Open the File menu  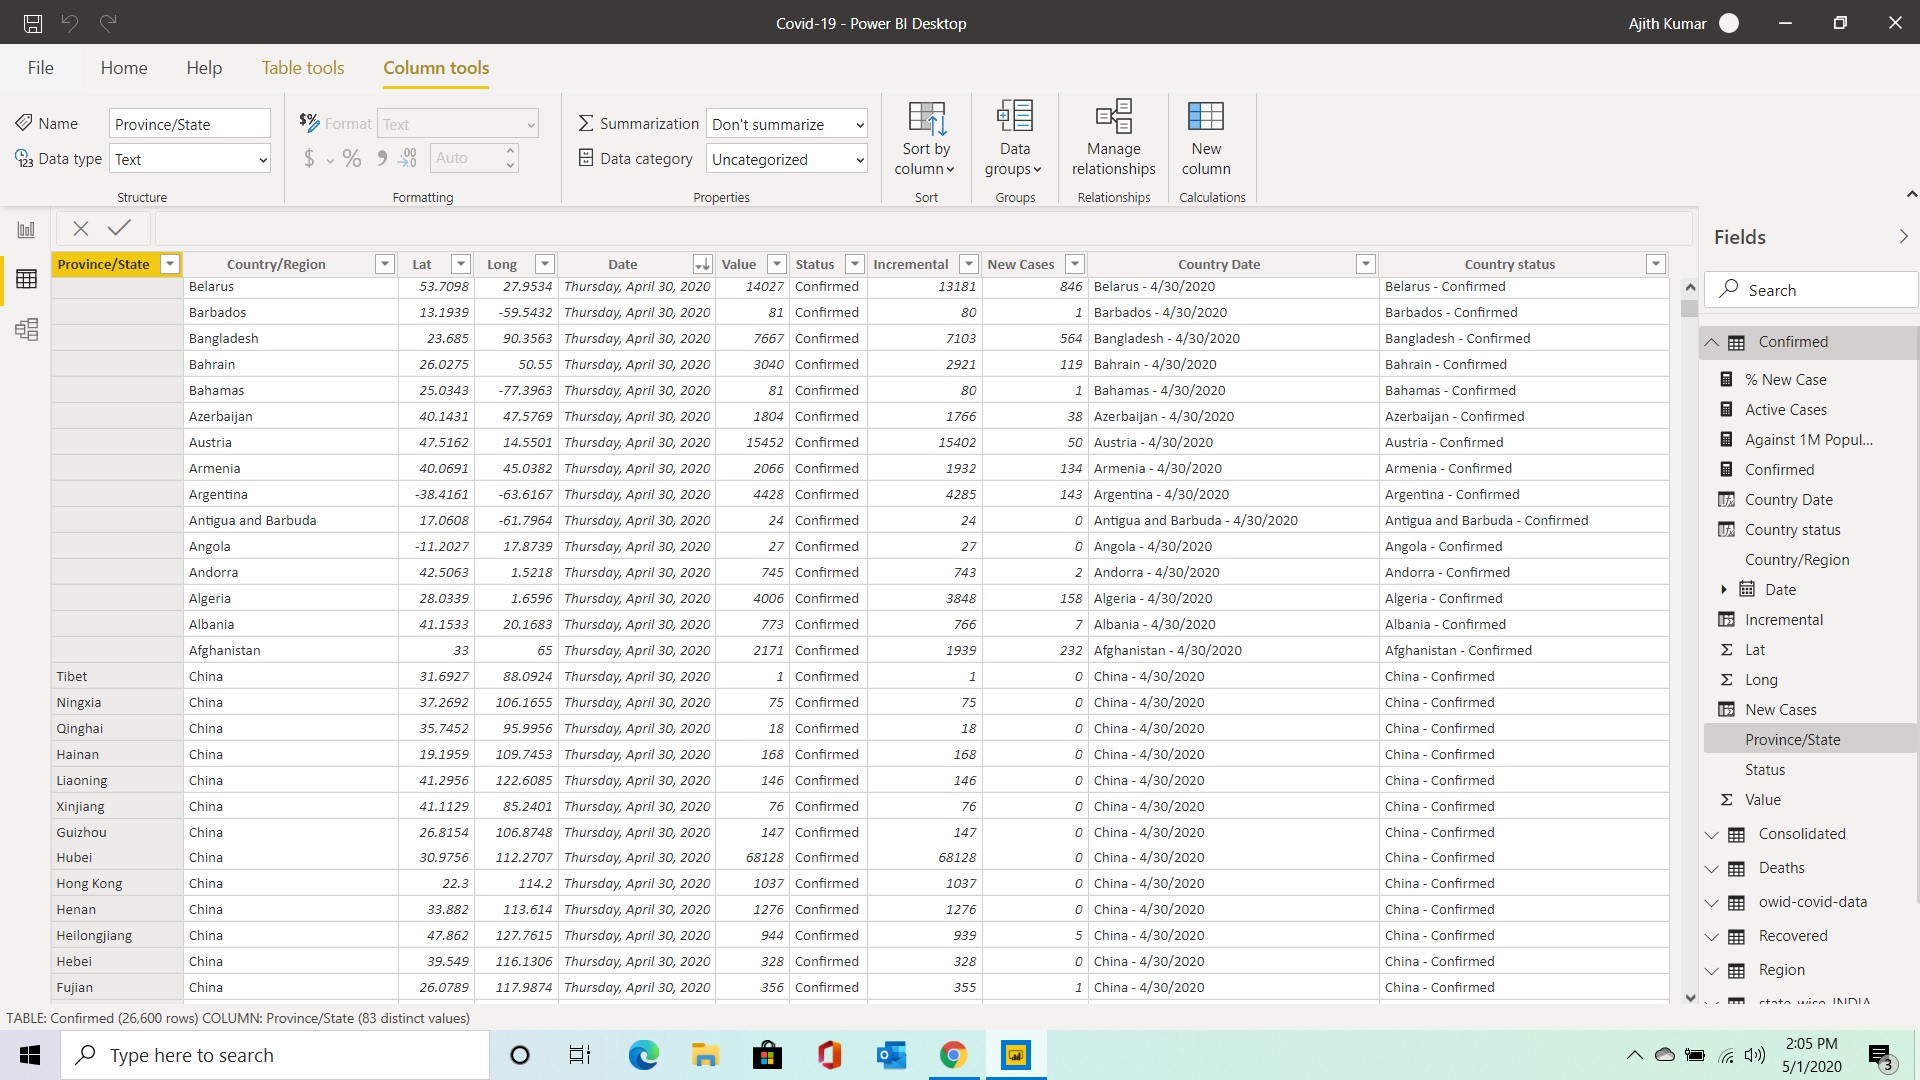click(41, 67)
